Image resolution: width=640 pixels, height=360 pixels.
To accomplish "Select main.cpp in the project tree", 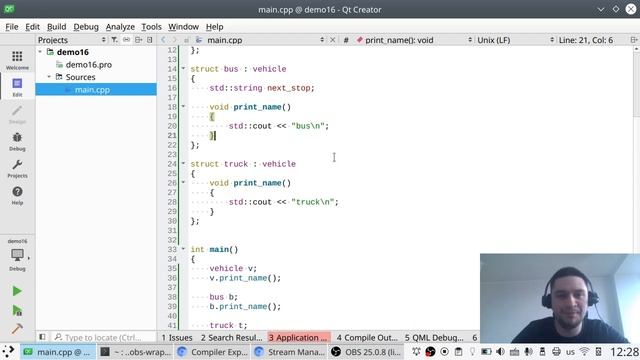I will 96,89.
